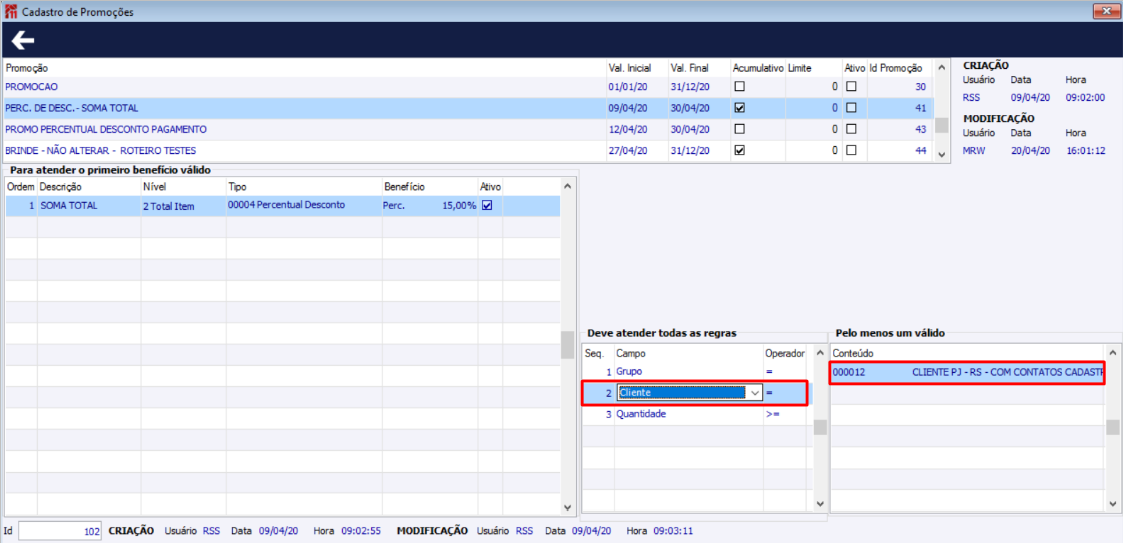The height and width of the screenshot is (543, 1123).
Task: Click scroll-down arrow of rules grid
Action: pyautogui.click(x=819, y=504)
